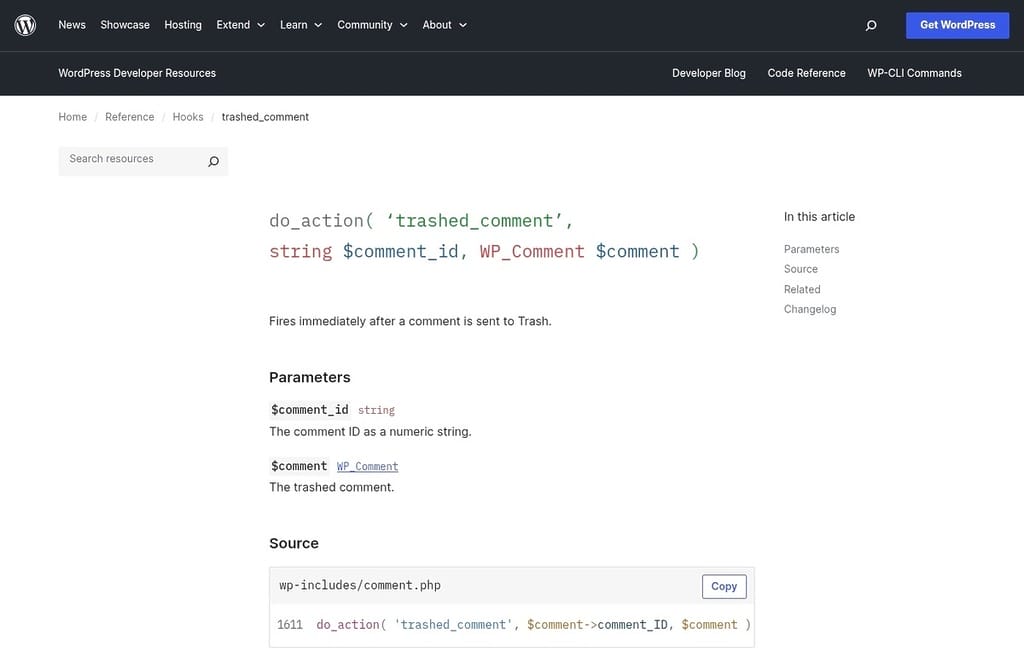Click the Get WordPress button
1024x658 pixels.
[x=957, y=24]
